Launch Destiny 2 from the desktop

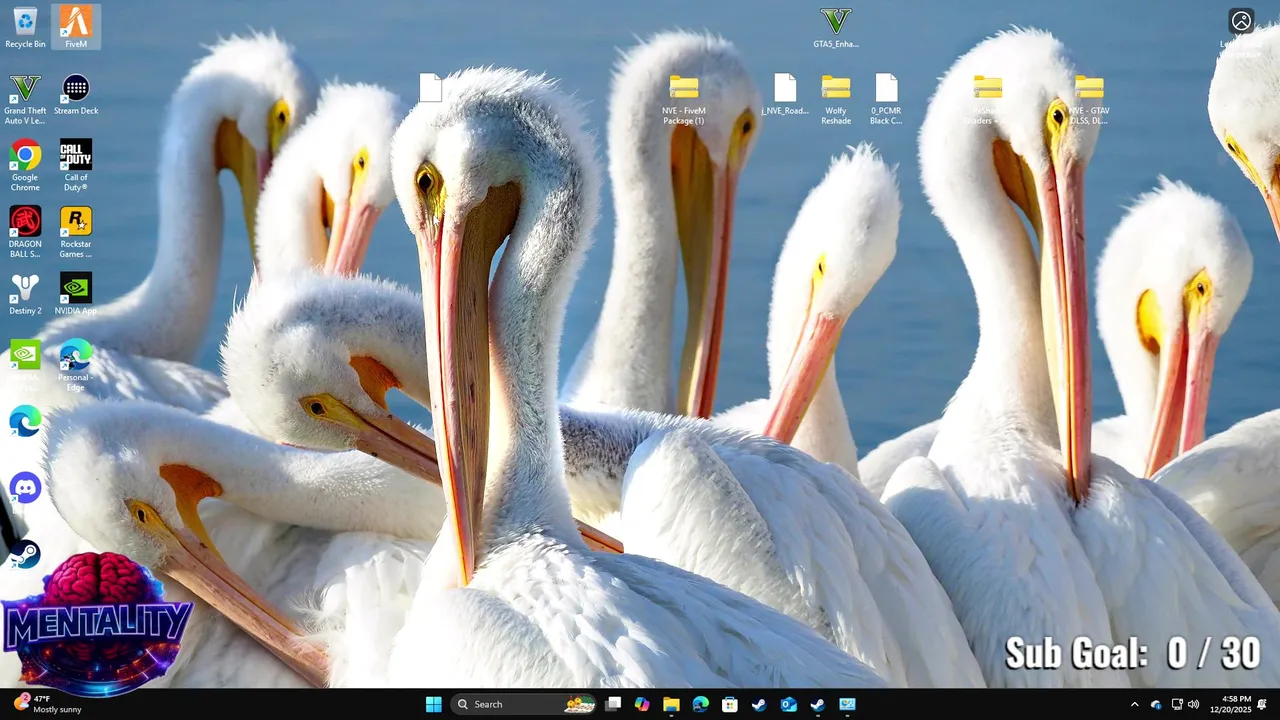pos(25,294)
